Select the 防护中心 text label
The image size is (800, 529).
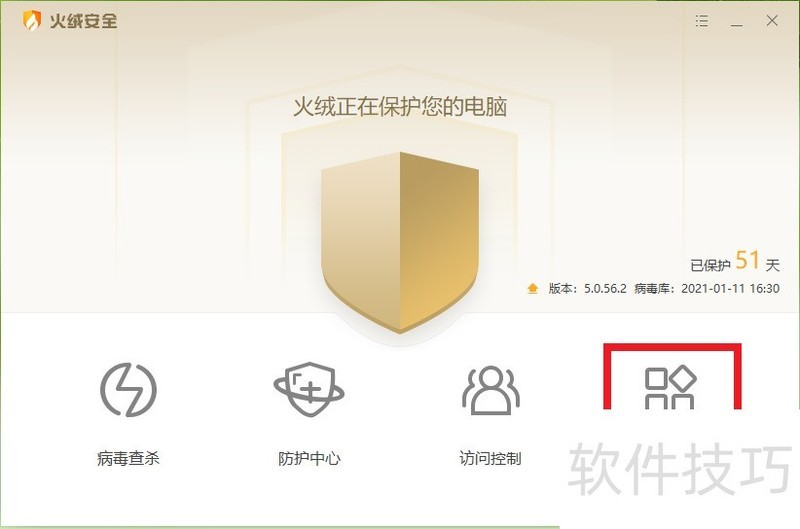point(309,459)
